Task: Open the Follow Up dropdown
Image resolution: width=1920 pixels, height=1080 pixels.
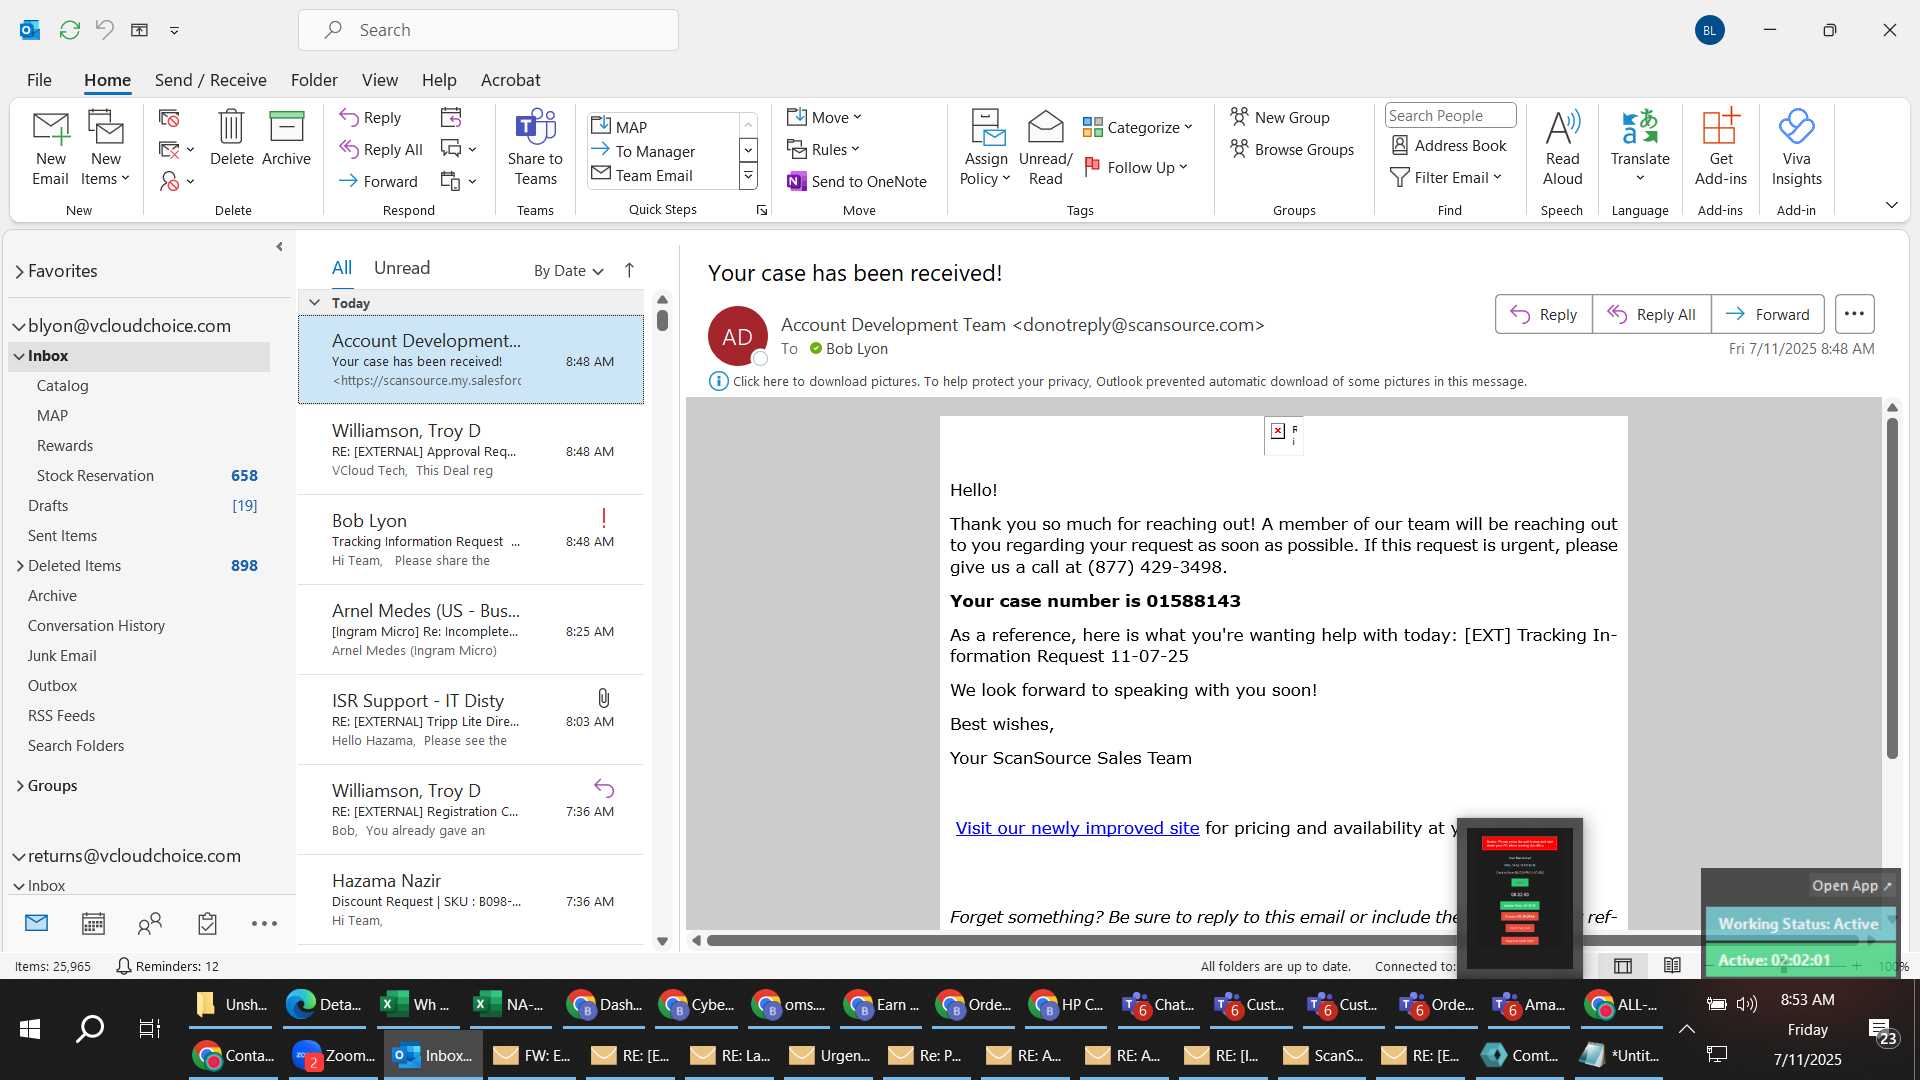Action: 1136,167
